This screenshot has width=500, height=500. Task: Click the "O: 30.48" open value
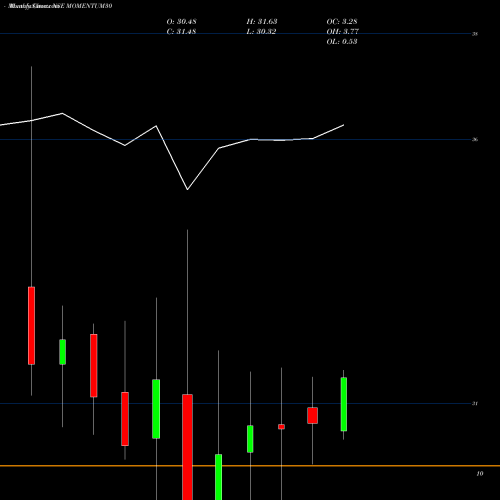click(x=181, y=22)
